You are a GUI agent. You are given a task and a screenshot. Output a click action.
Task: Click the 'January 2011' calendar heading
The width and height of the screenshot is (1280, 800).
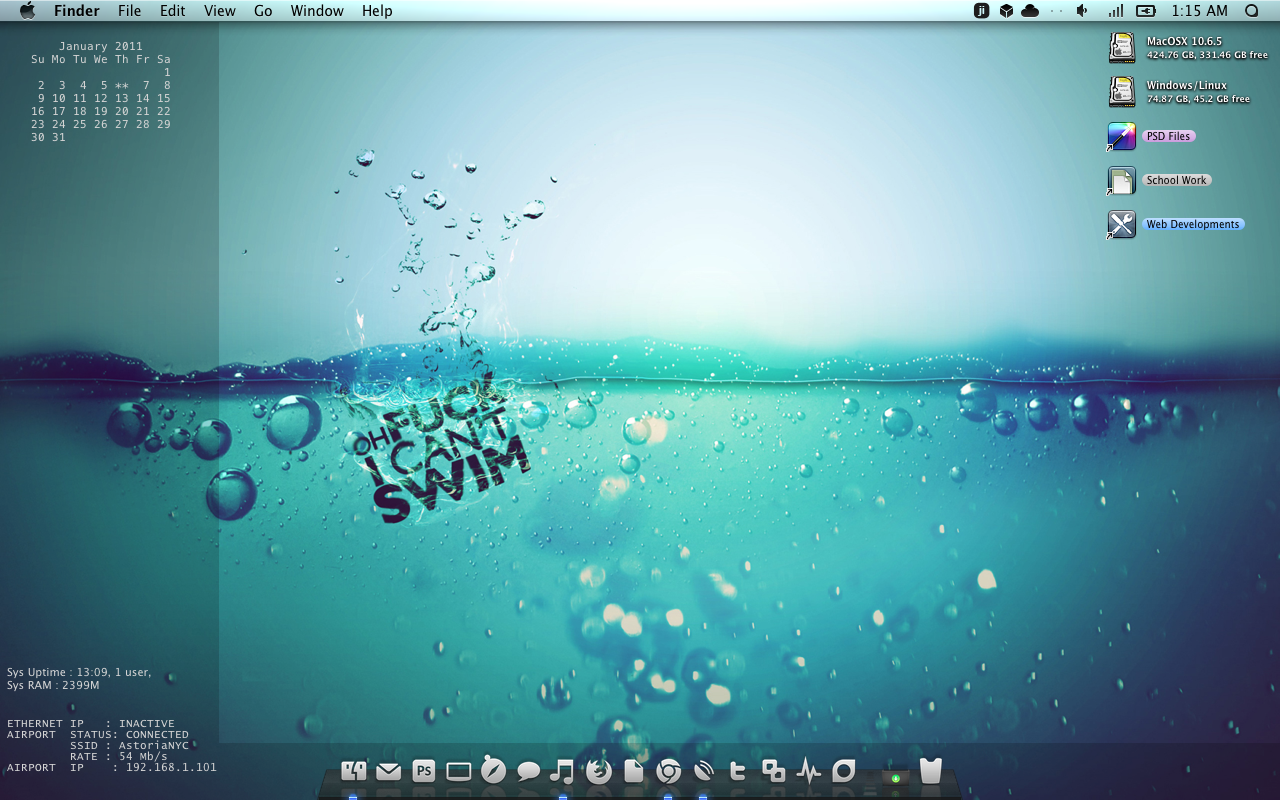100,46
